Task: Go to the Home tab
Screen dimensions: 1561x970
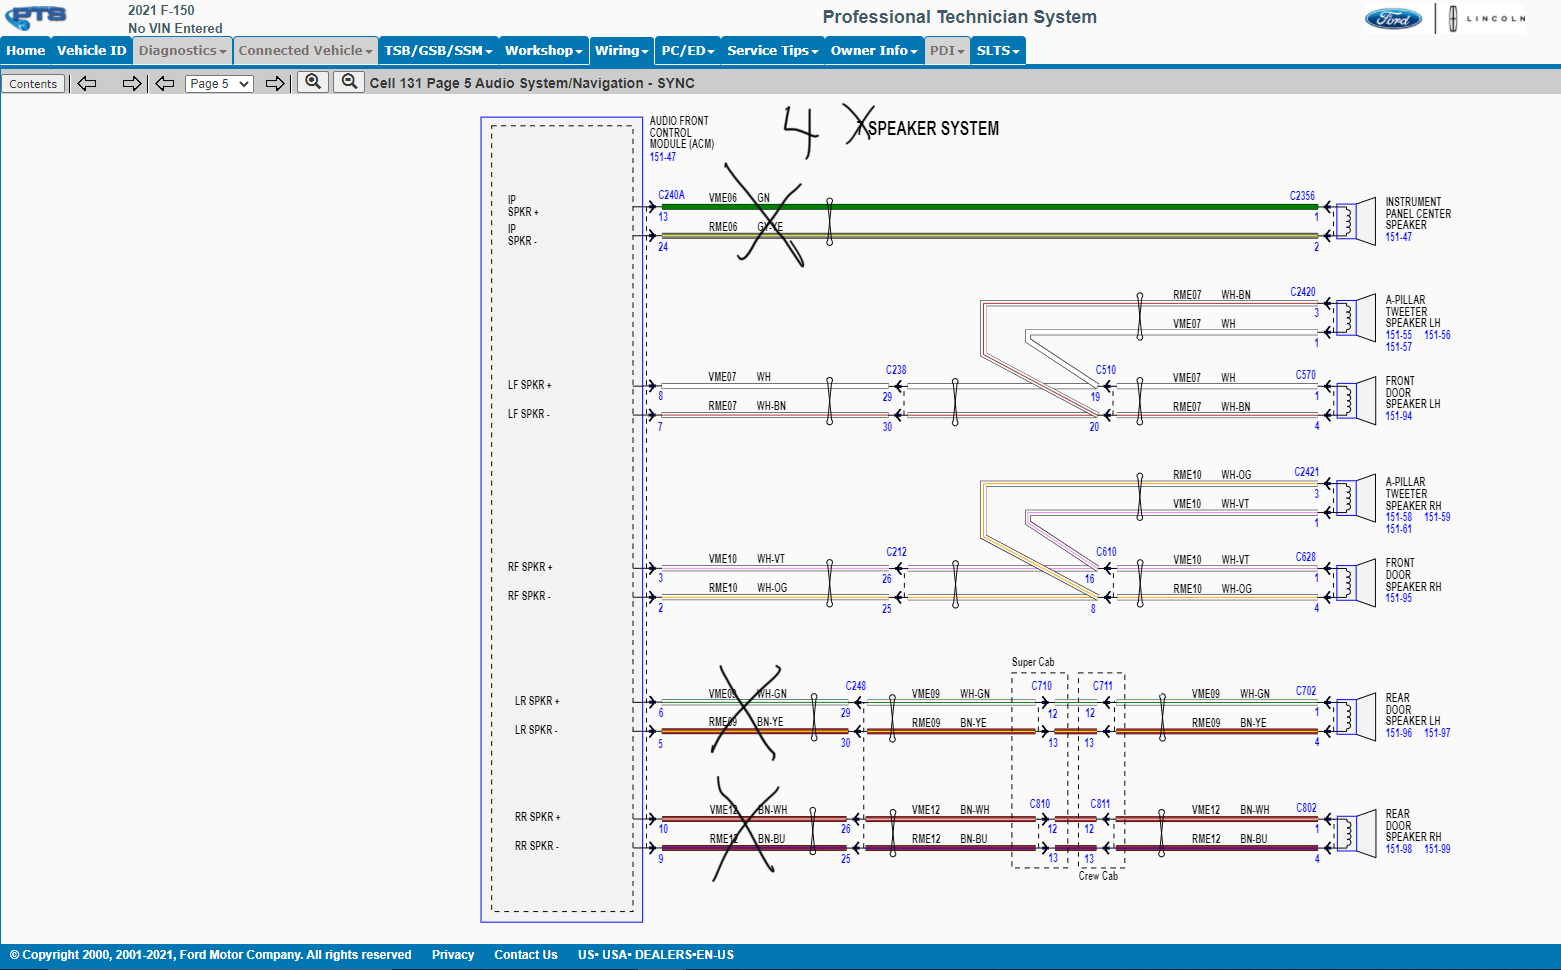Action: point(26,50)
